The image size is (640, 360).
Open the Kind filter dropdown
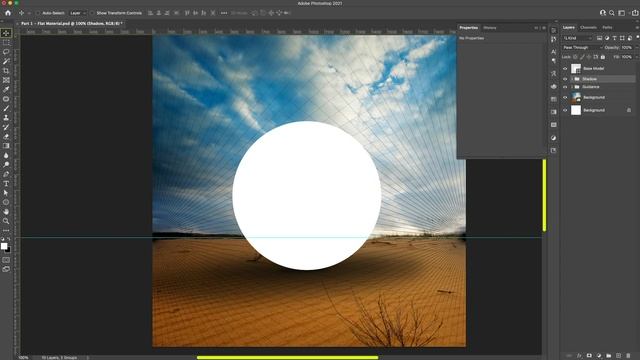coord(578,38)
